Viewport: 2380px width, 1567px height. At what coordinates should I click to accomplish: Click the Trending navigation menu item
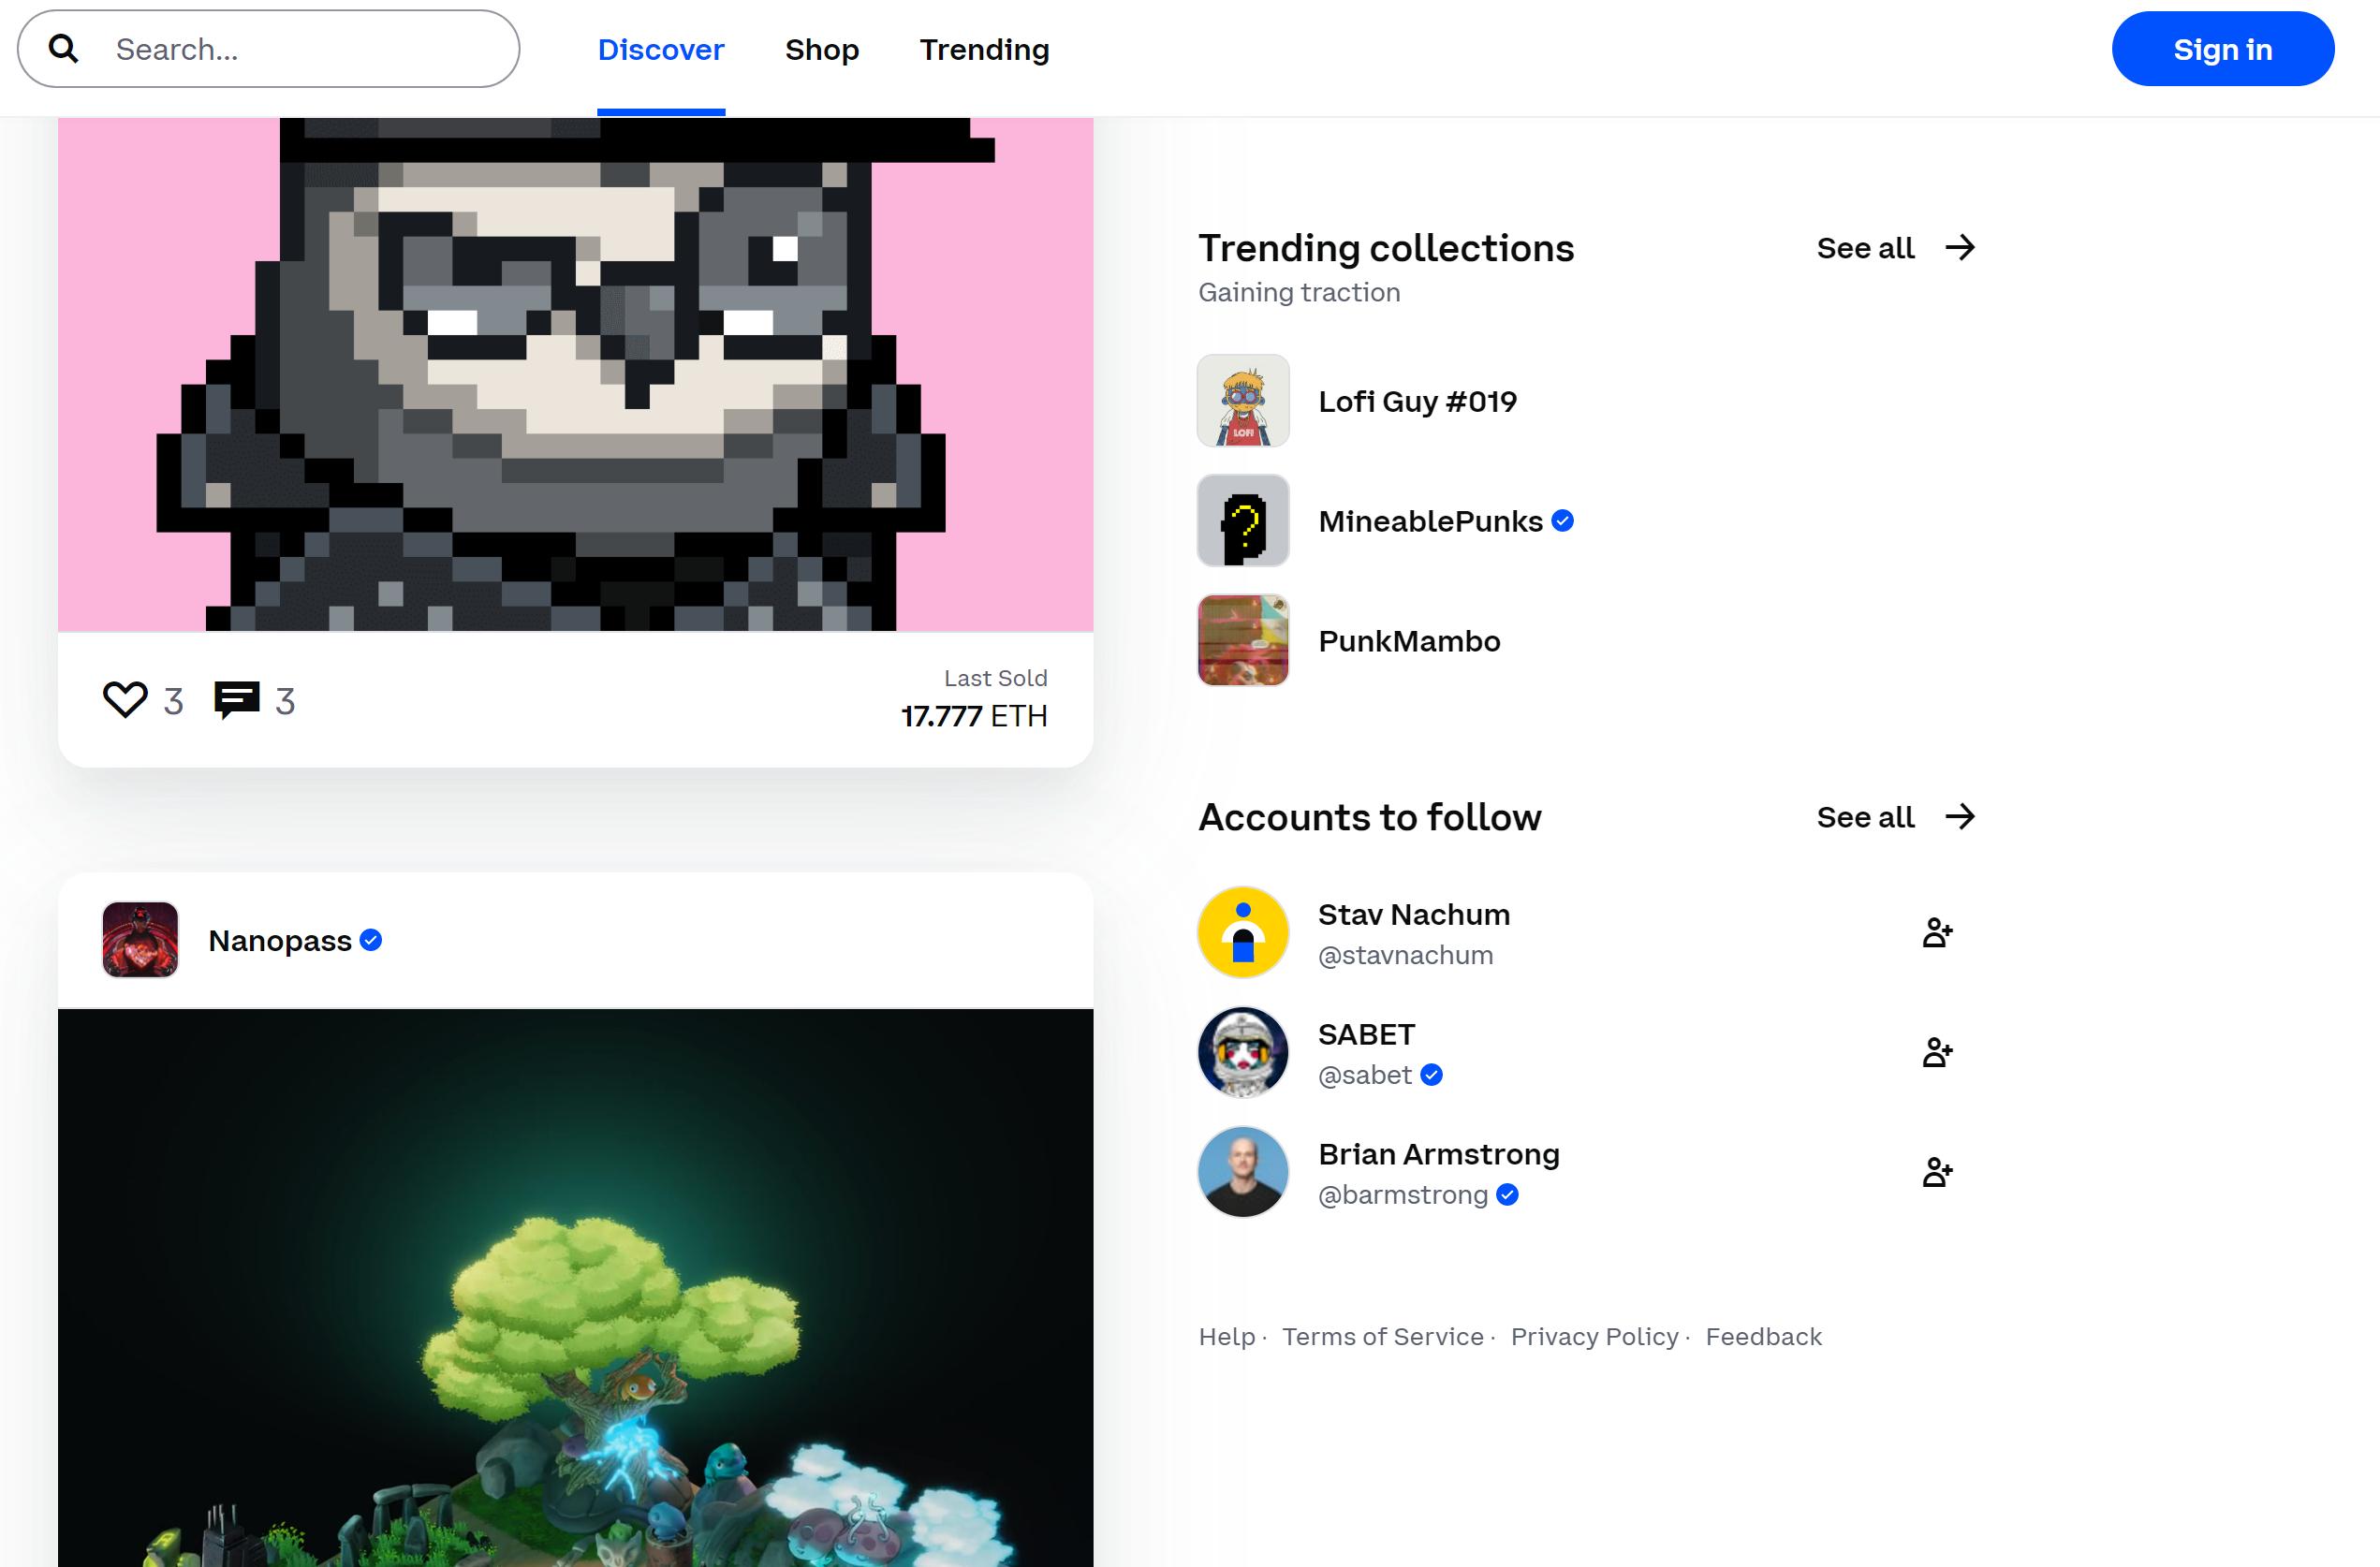(983, 49)
